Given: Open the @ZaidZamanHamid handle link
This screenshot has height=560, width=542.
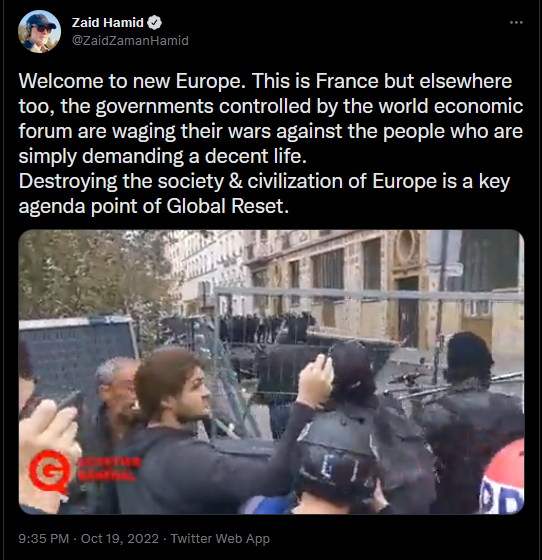Looking at the screenshot, I should coord(130,41).
